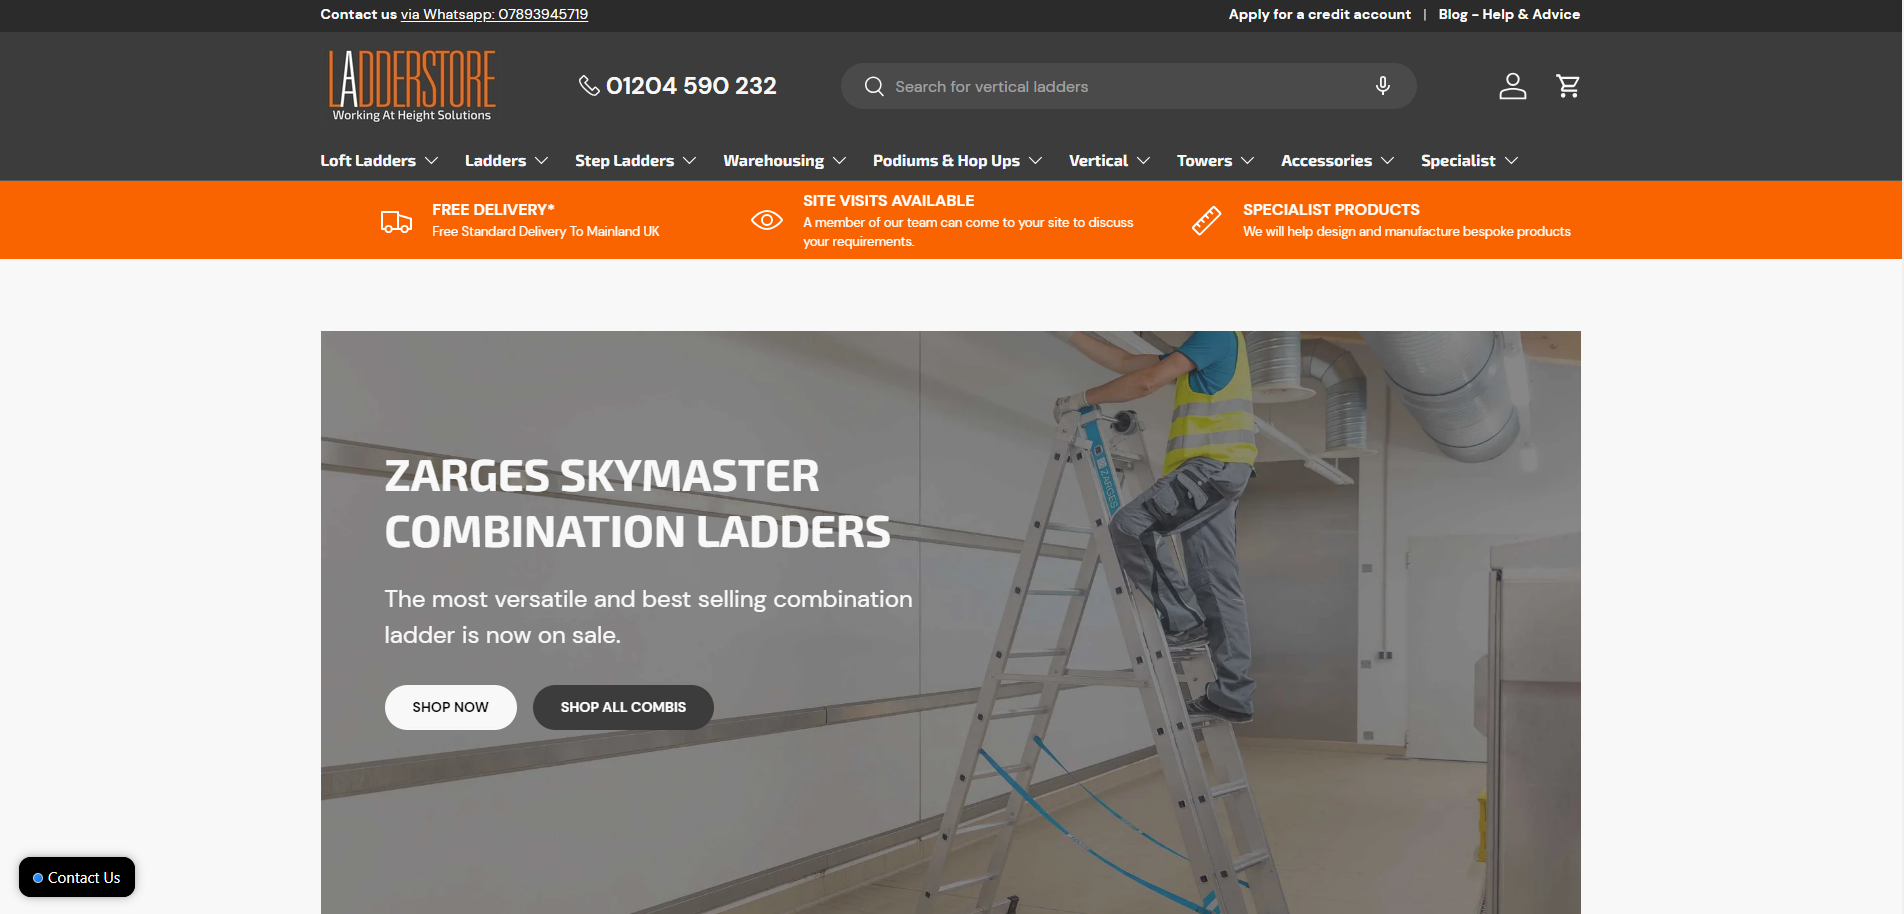Click the free delivery truck icon
Image resolution: width=1904 pixels, height=914 pixels.
[x=396, y=221]
